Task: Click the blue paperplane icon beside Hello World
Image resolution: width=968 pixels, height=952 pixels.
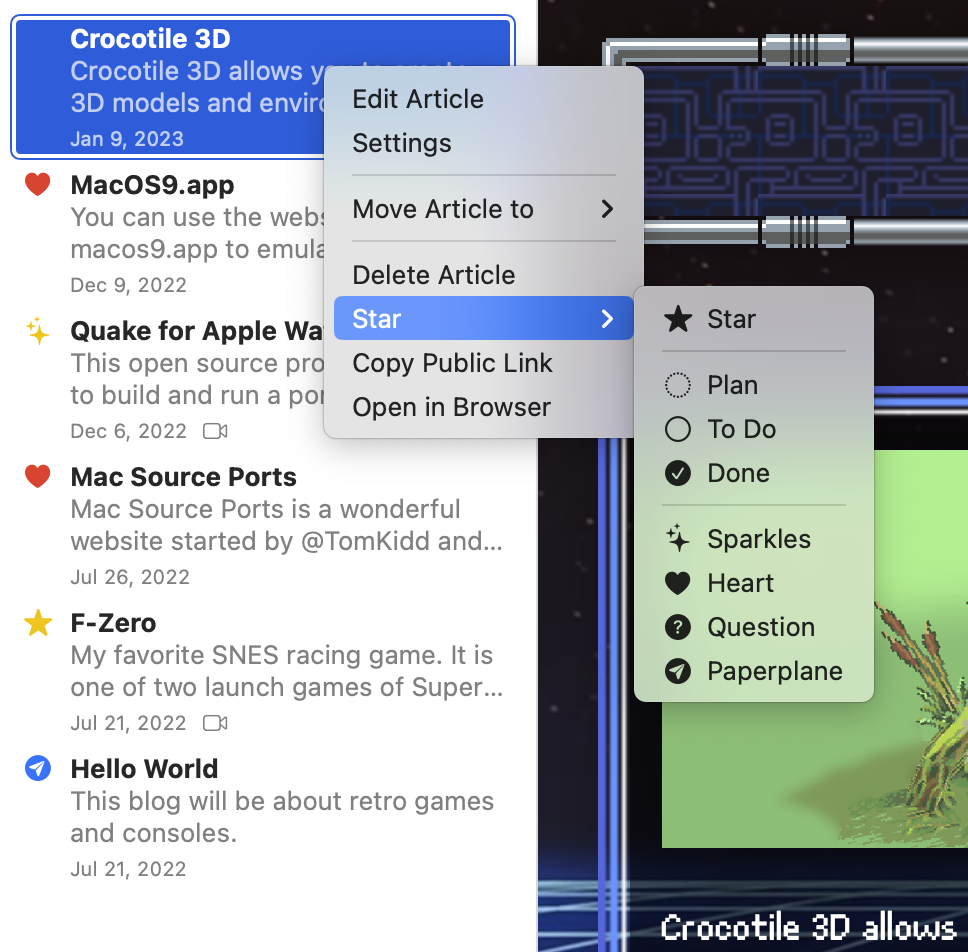Action: (37, 769)
